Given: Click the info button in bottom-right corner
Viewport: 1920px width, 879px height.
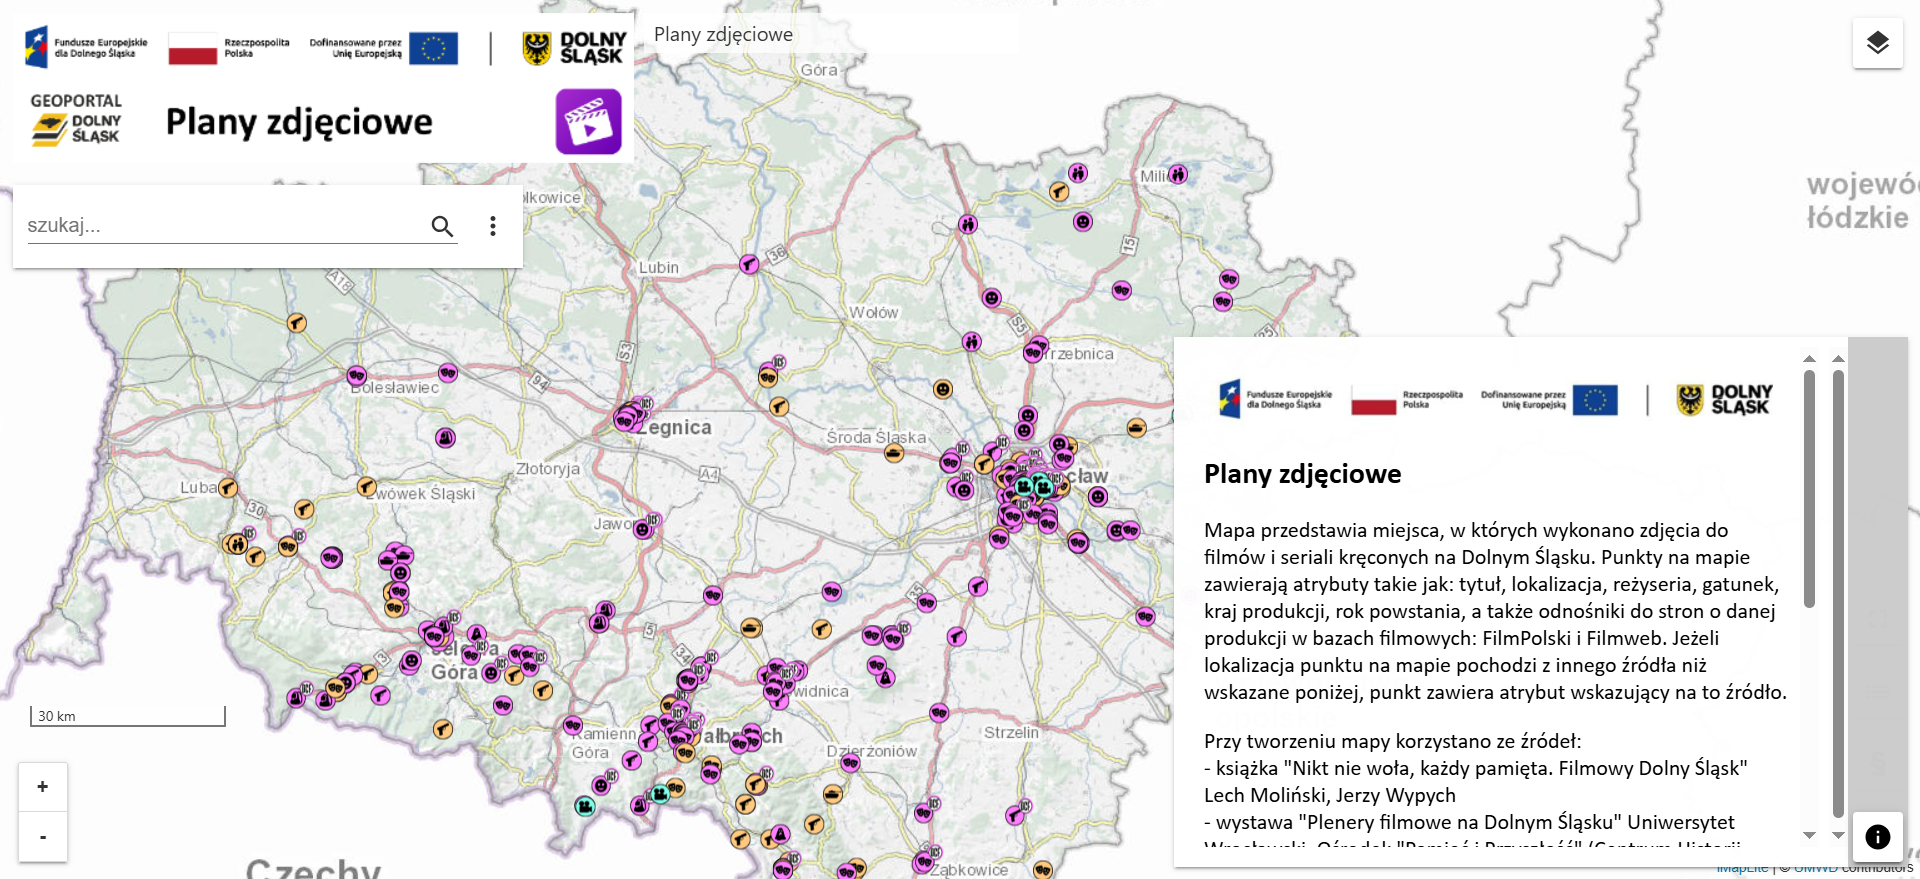Looking at the screenshot, I should coord(1877,837).
